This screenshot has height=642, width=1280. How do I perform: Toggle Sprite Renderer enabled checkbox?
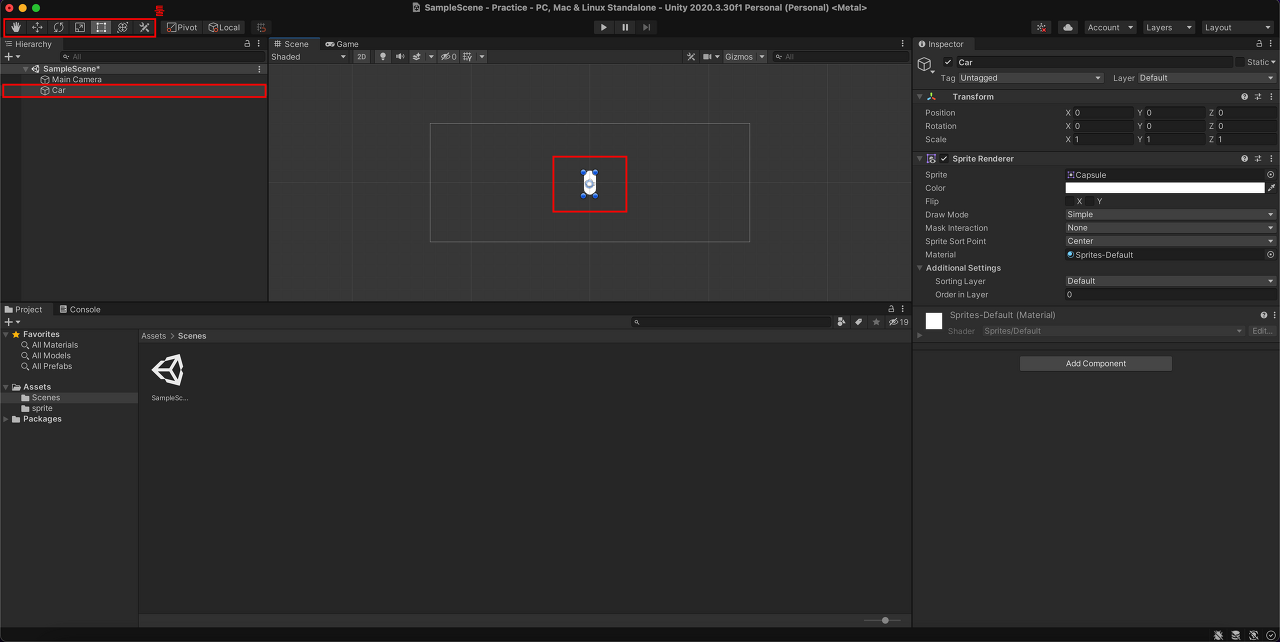tap(944, 159)
